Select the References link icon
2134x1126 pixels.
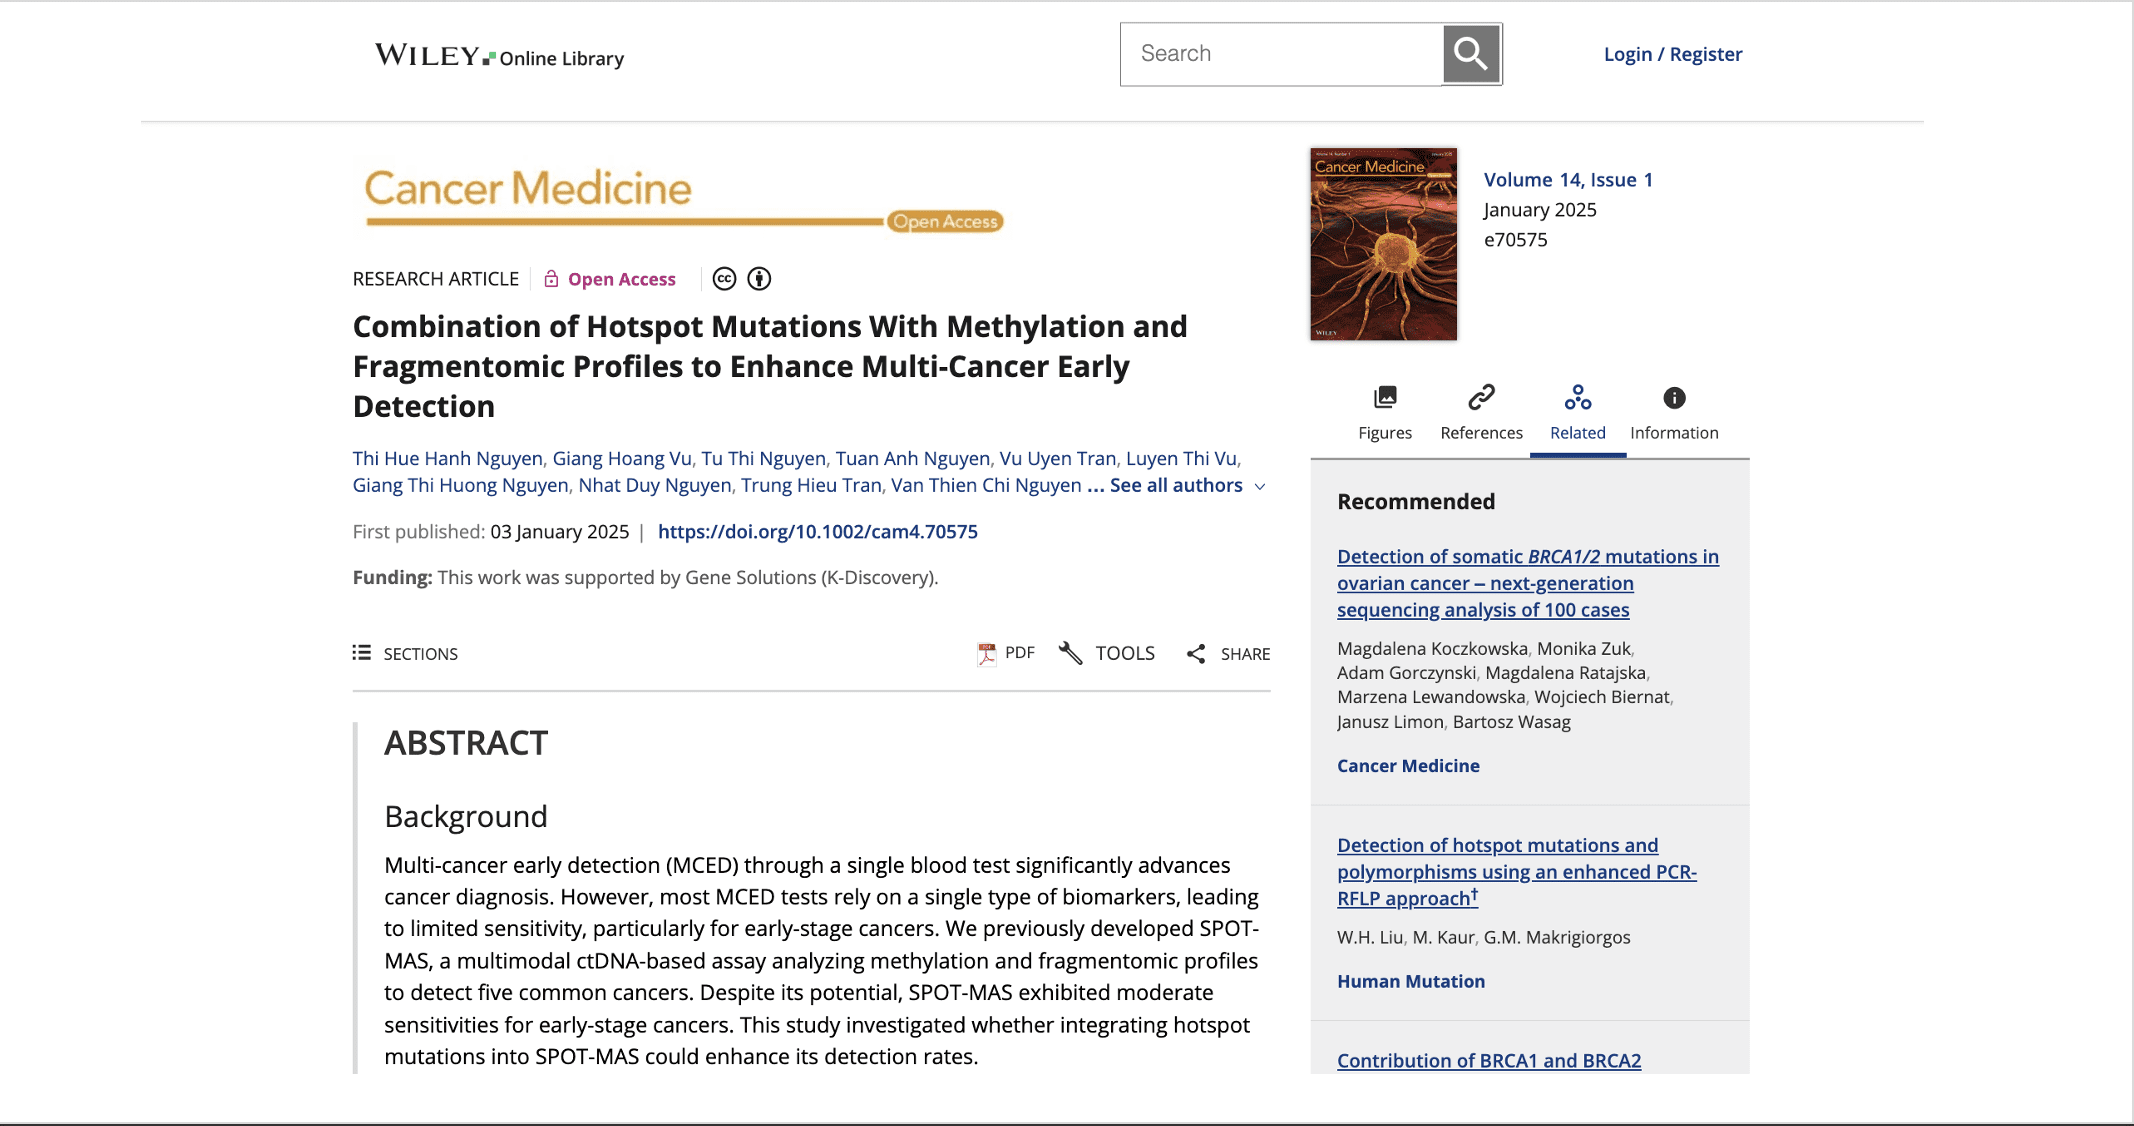pos(1481,396)
